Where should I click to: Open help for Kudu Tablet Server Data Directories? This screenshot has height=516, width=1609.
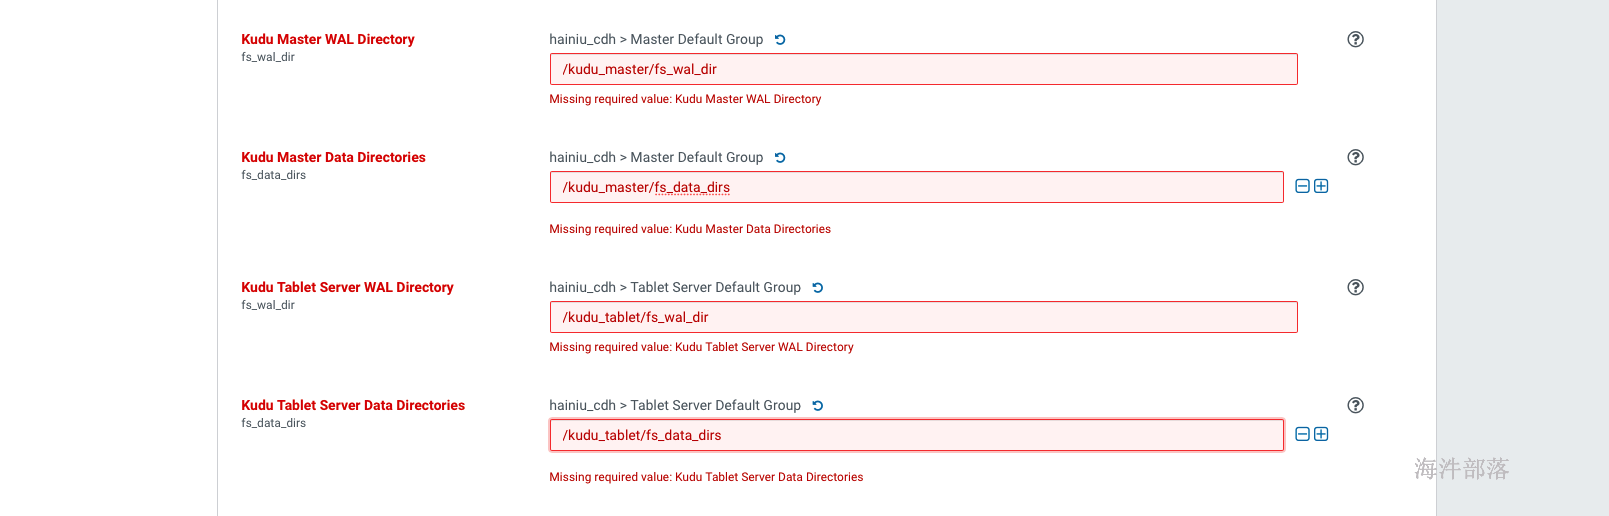[x=1355, y=405]
